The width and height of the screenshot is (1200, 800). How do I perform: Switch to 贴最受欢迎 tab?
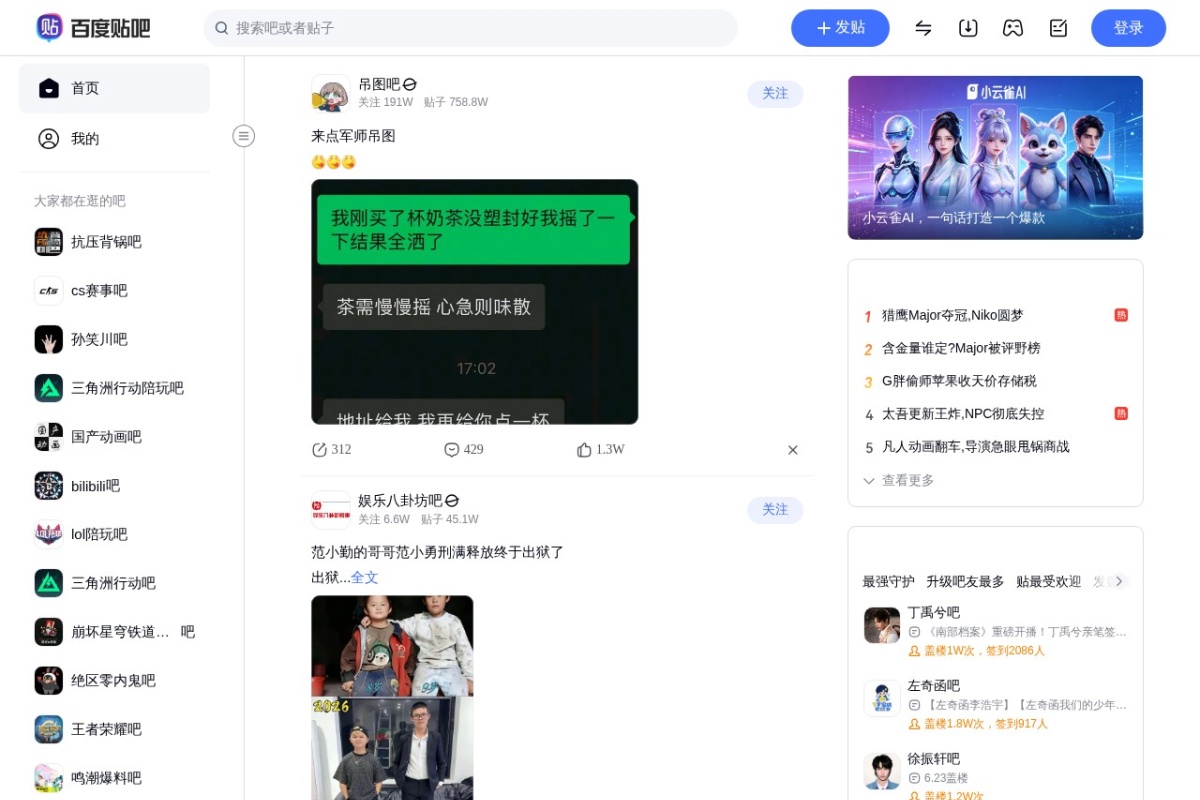click(1048, 582)
